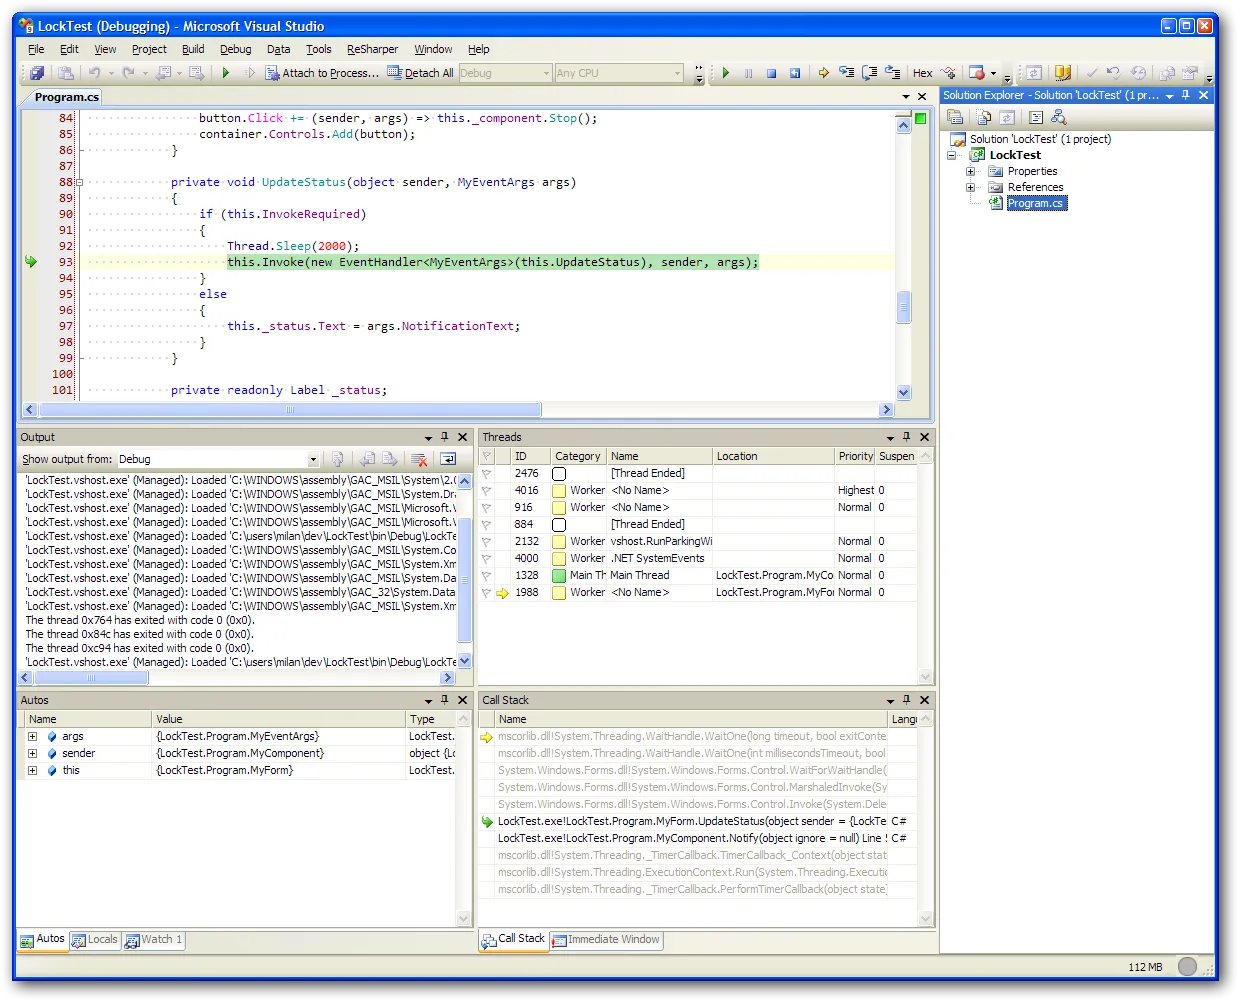Select Program.cs in Solution Explorer tree
The image size is (1239, 1001).
(1035, 203)
